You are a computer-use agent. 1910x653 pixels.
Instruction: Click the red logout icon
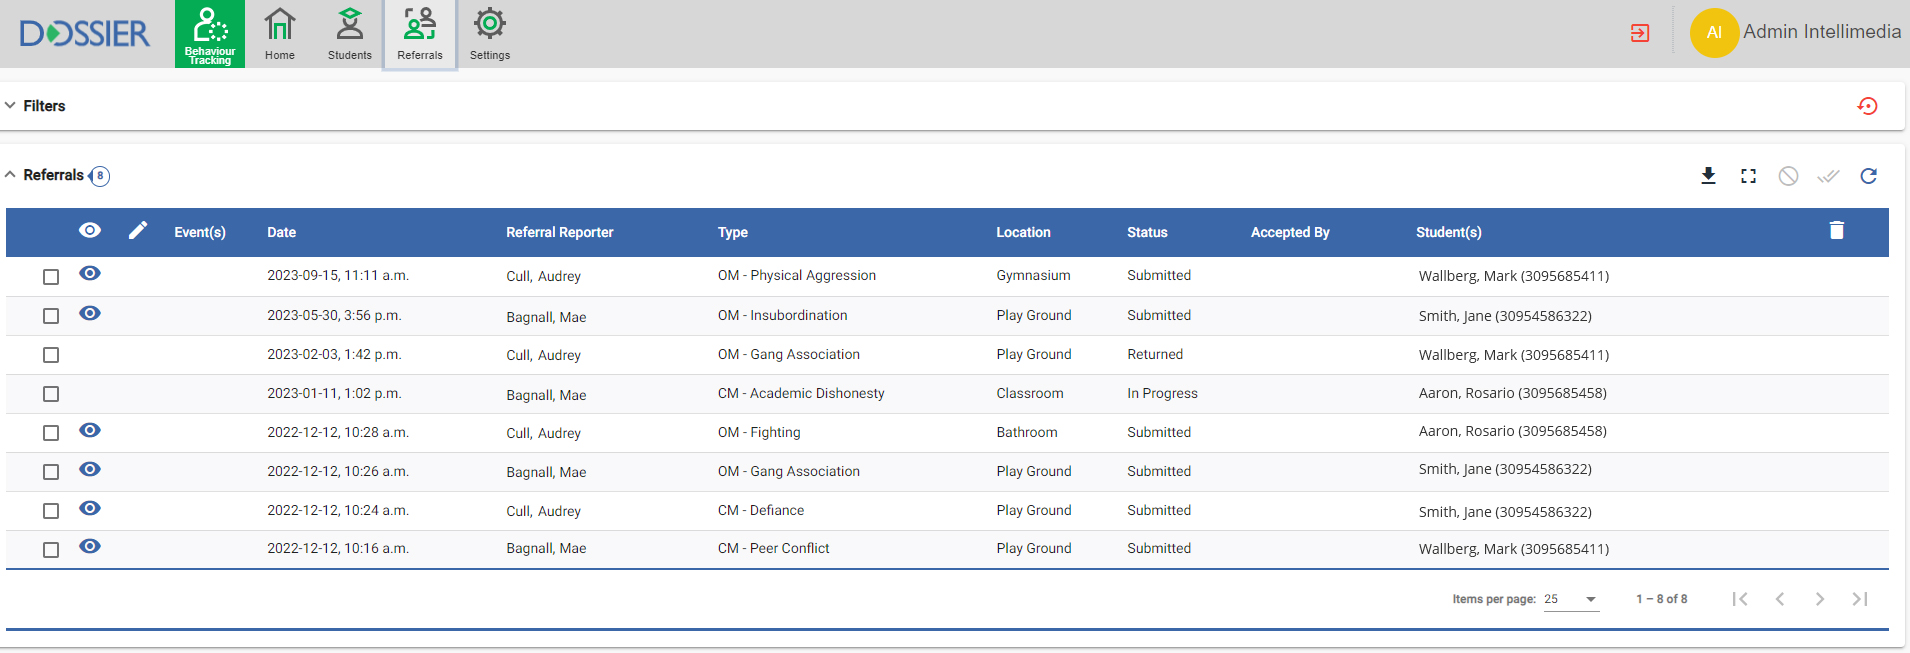(1640, 33)
